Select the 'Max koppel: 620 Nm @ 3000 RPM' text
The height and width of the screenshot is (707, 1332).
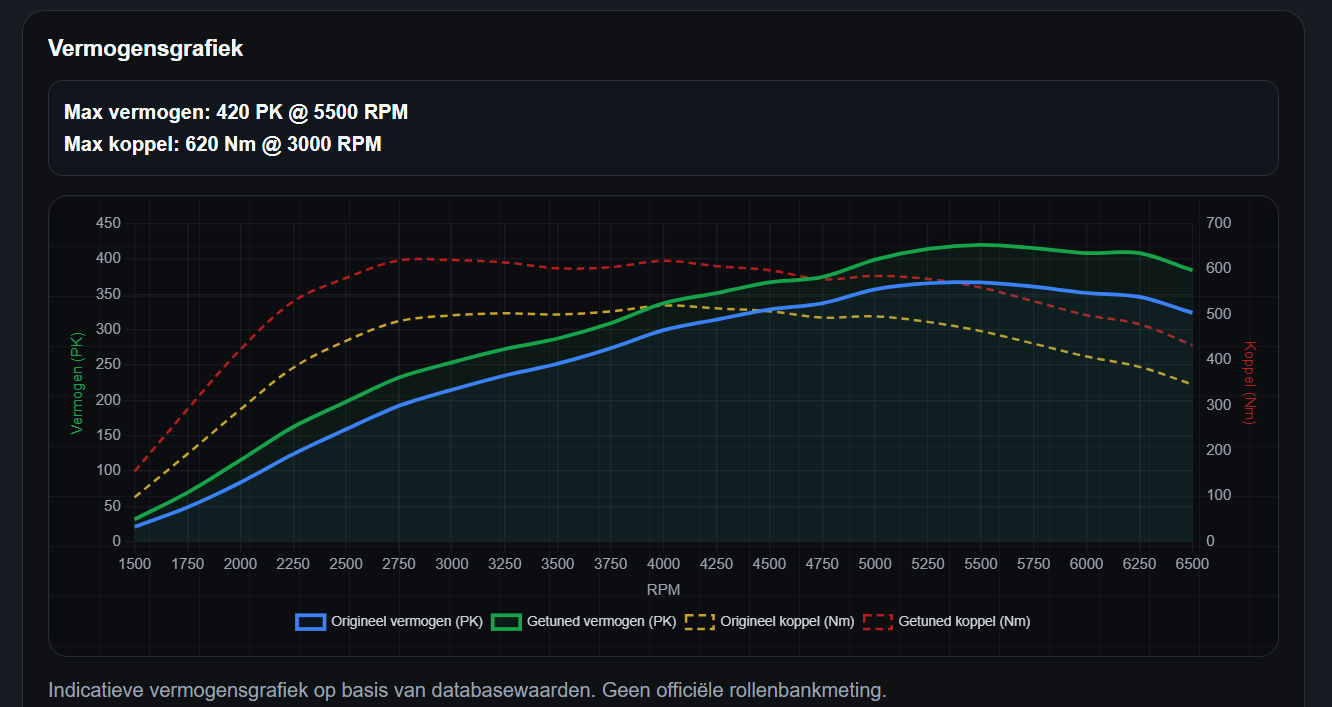click(x=223, y=144)
